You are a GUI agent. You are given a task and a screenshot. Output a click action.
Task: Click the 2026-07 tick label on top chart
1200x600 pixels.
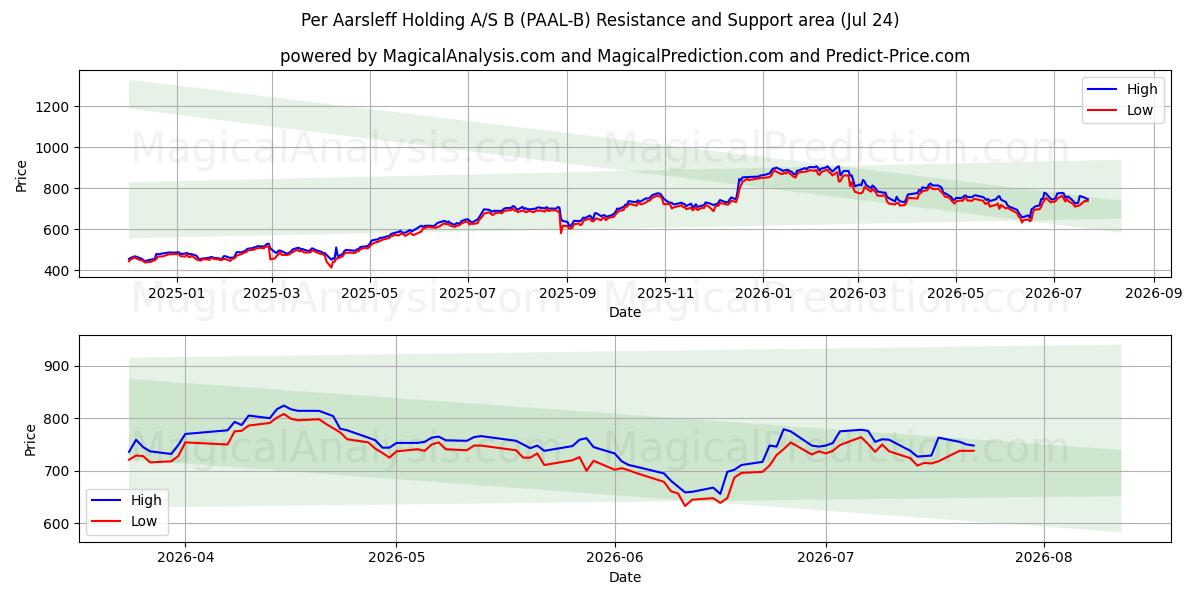click(x=1053, y=293)
